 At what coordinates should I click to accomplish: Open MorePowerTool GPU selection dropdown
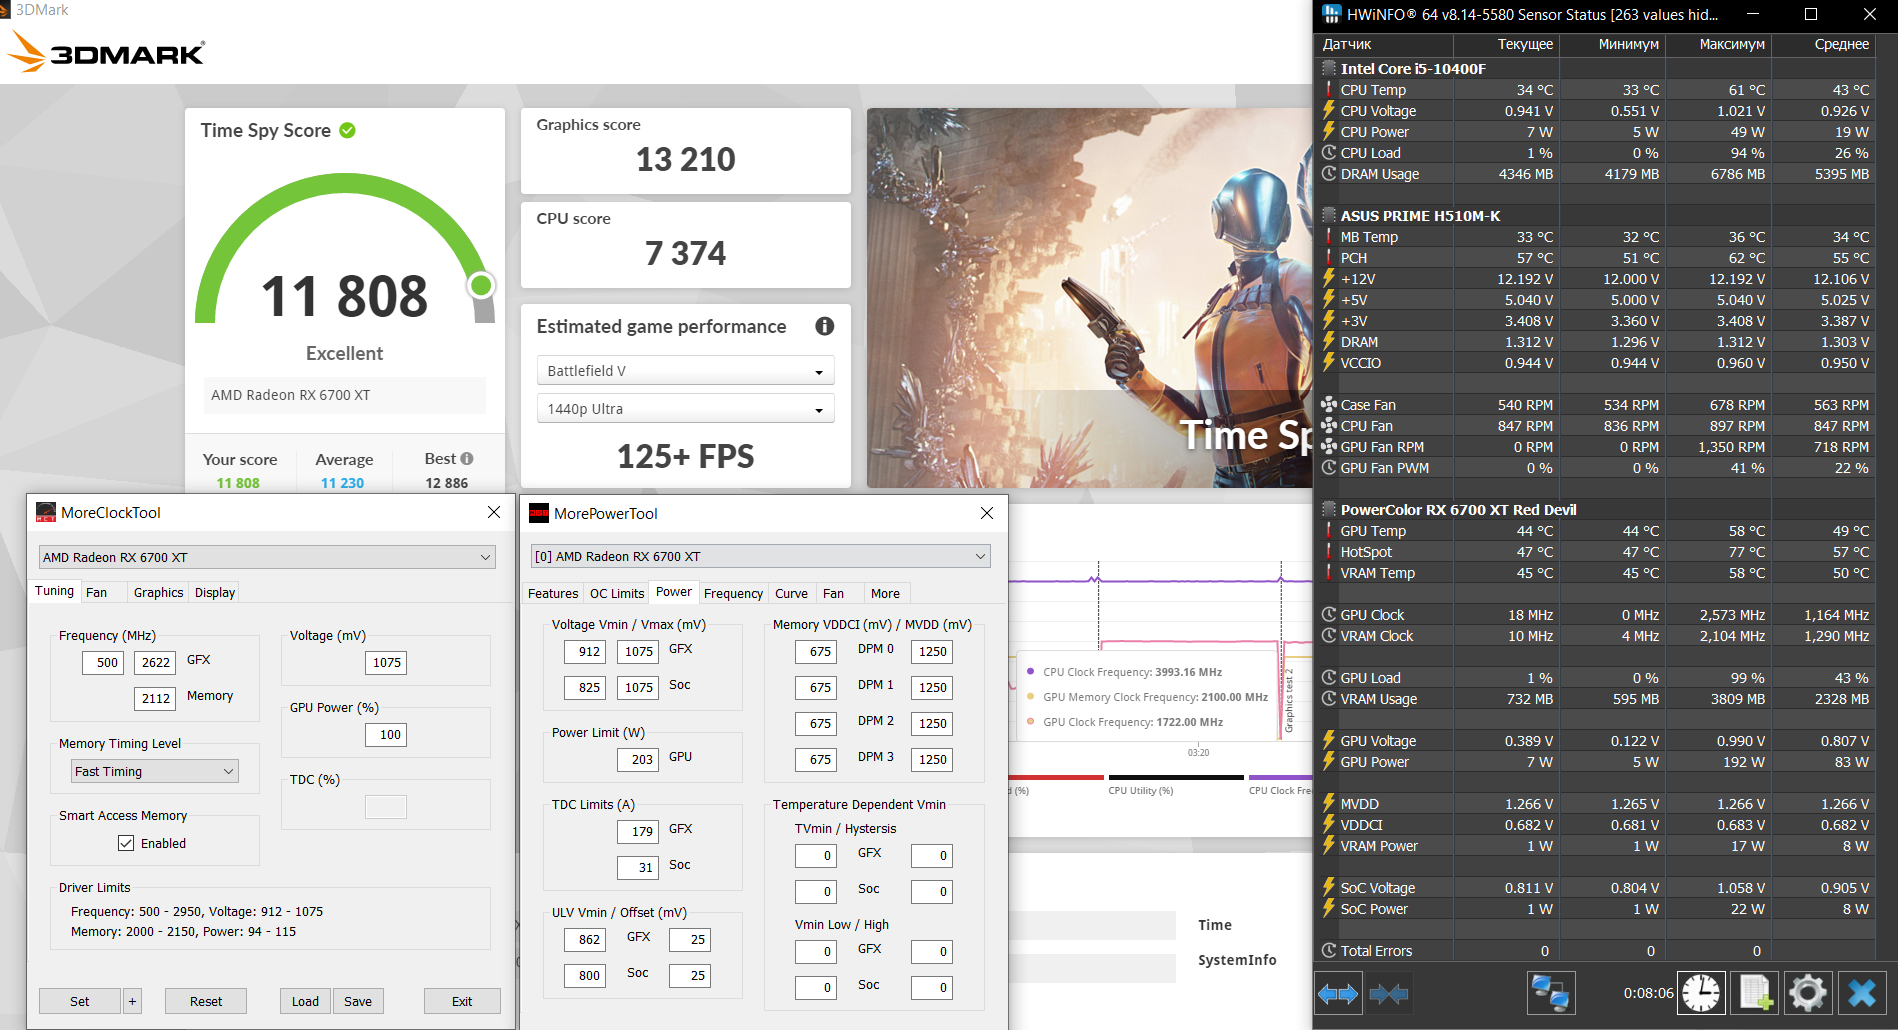760,556
